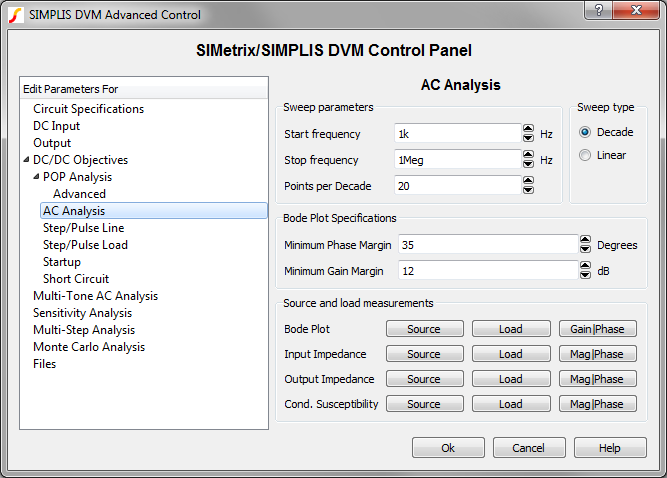The width and height of the screenshot is (667, 478).
Task: Select the Decade sweep type
Action: pos(586,132)
